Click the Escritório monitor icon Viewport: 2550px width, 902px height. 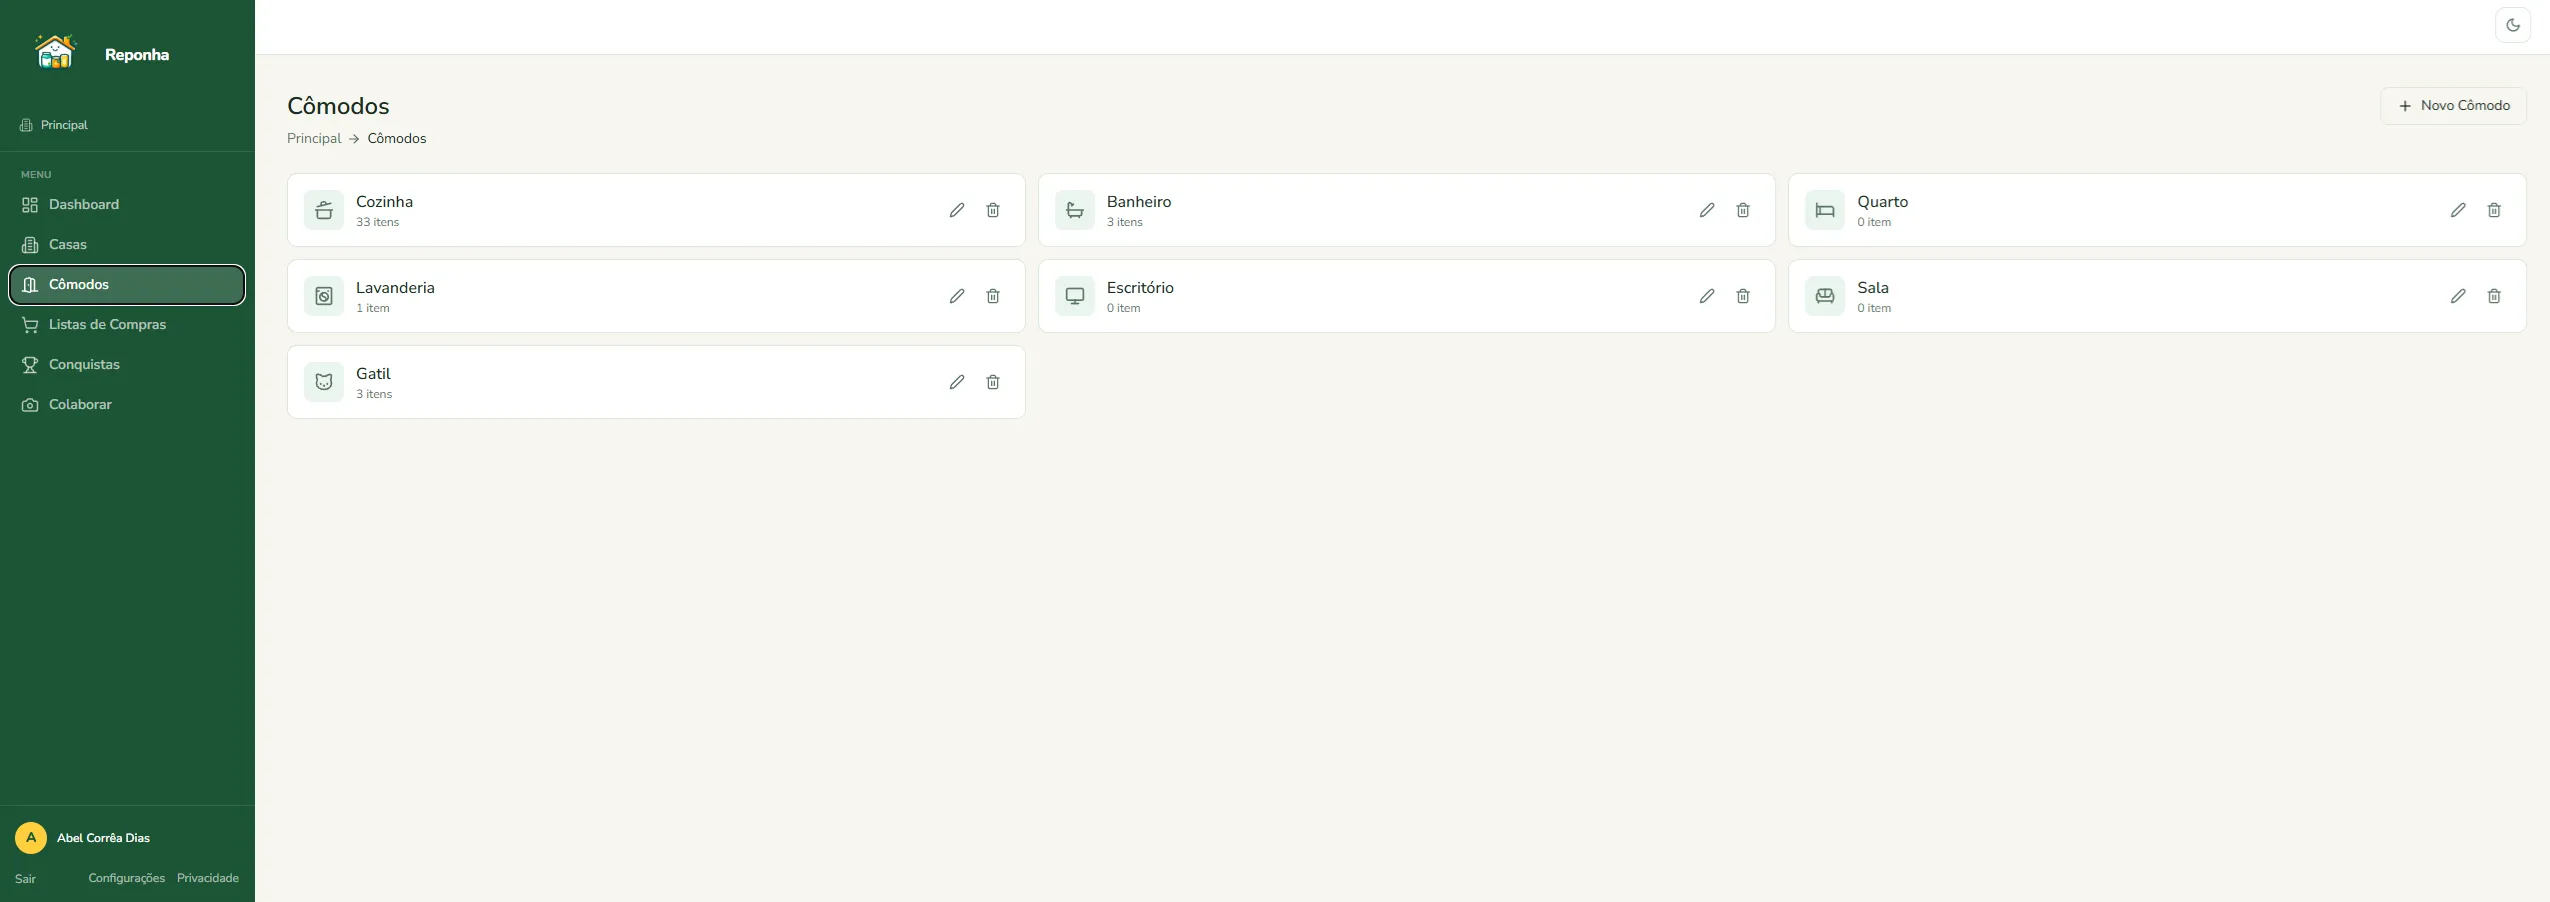click(x=1075, y=296)
